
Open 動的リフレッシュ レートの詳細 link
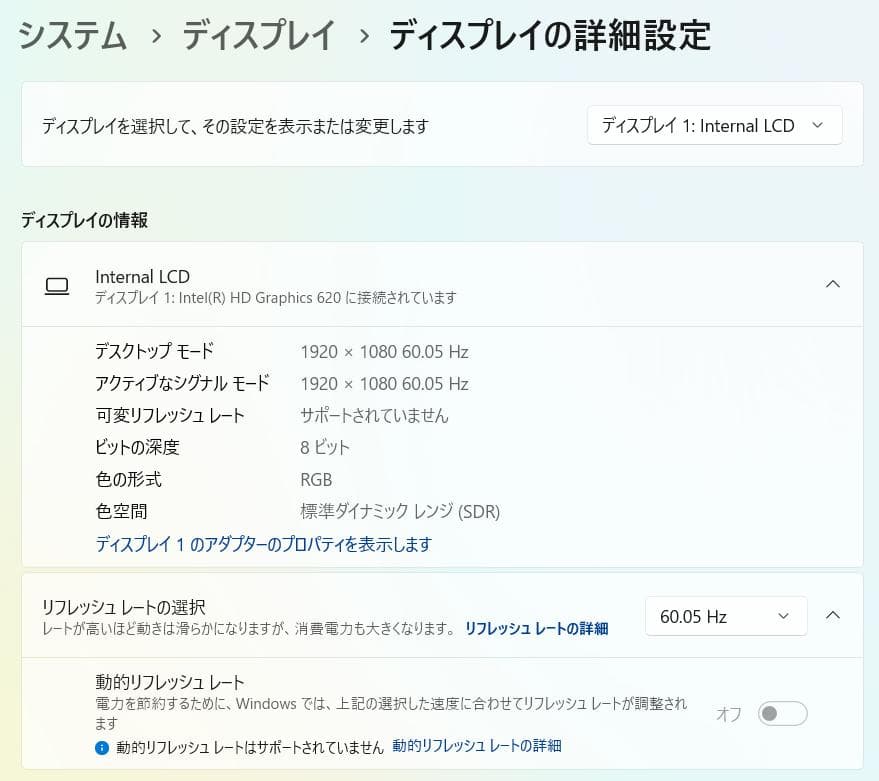tap(476, 746)
